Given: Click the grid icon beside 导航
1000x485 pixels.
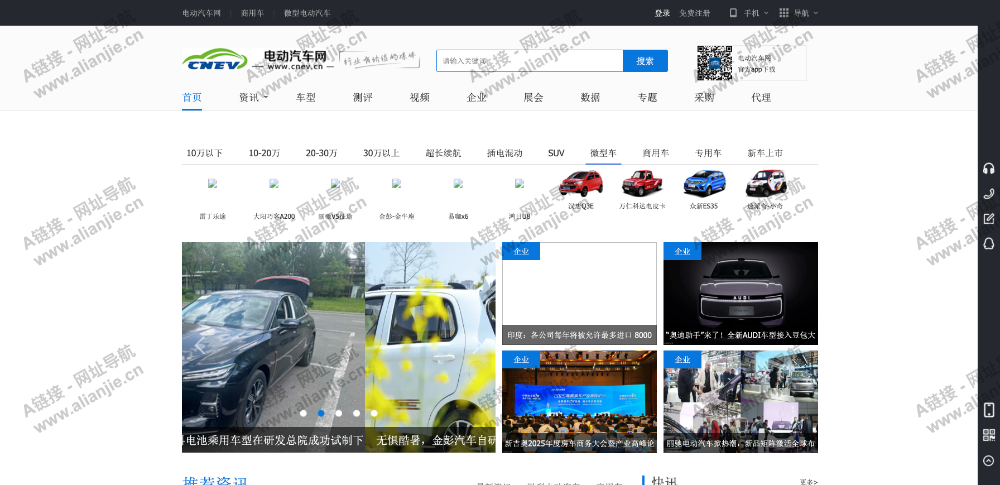Looking at the screenshot, I should click(784, 13).
